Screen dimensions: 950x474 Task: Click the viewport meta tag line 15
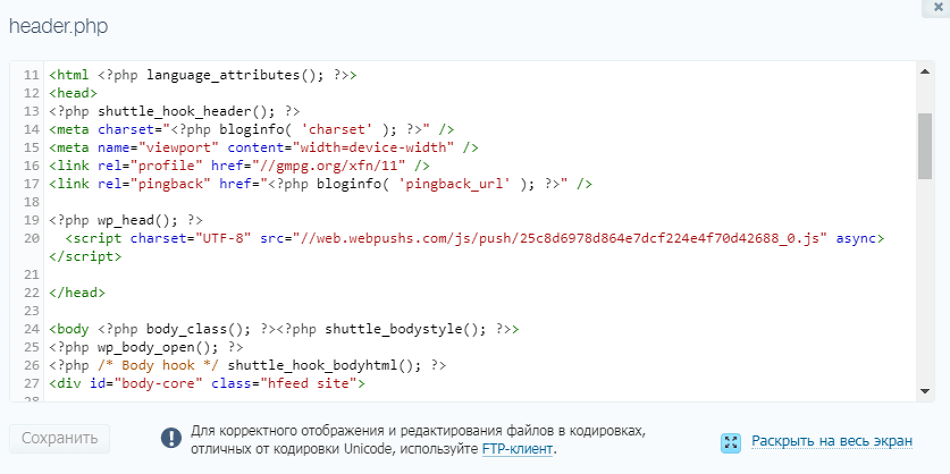(x=264, y=148)
